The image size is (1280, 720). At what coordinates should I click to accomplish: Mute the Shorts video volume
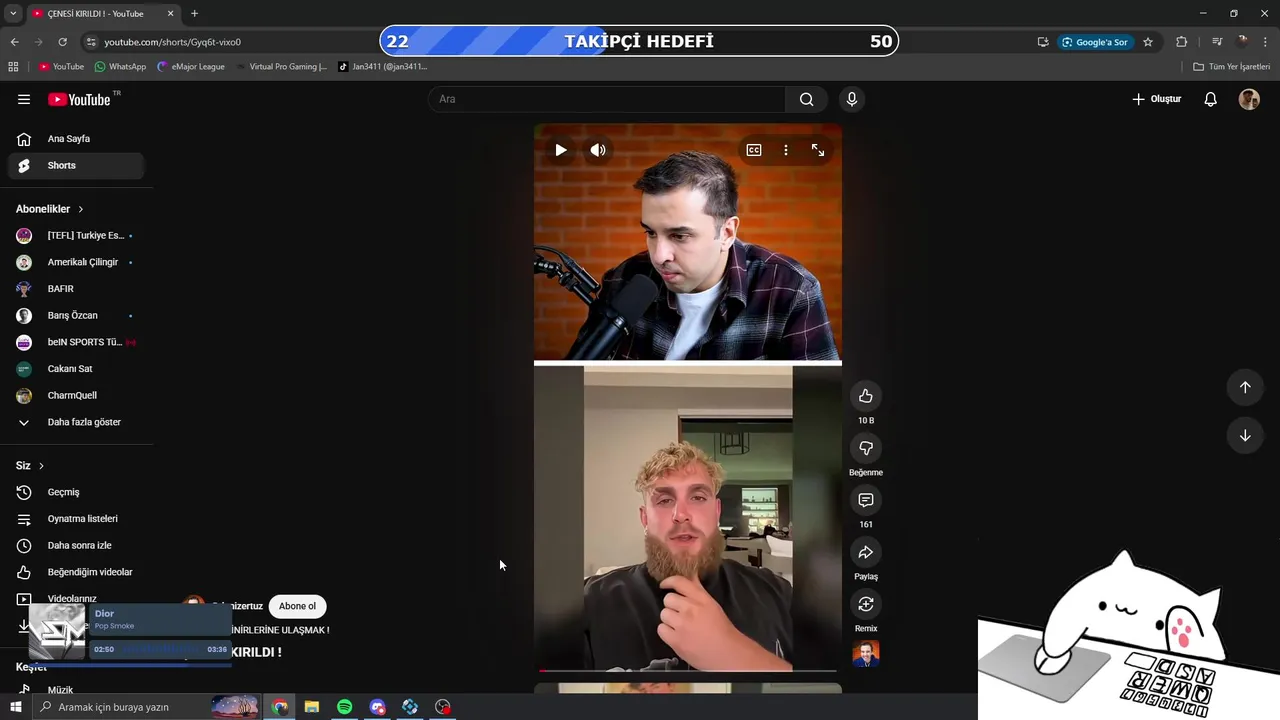click(x=598, y=150)
